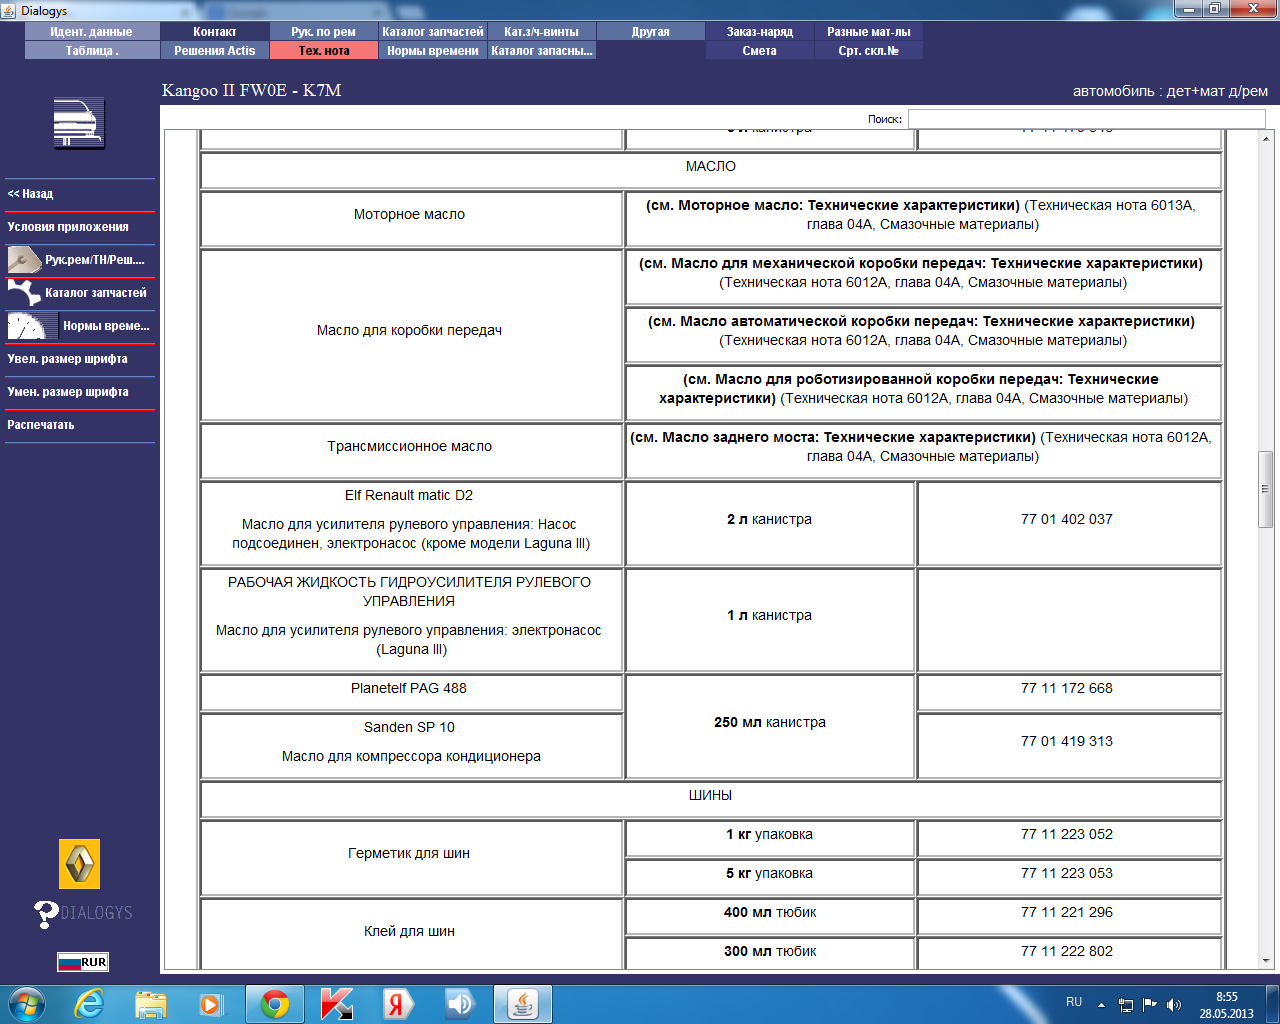Show hidden tray icons arrow
Image resolution: width=1280 pixels, height=1024 pixels.
pyautogui.click(x=1101, y=1004)
